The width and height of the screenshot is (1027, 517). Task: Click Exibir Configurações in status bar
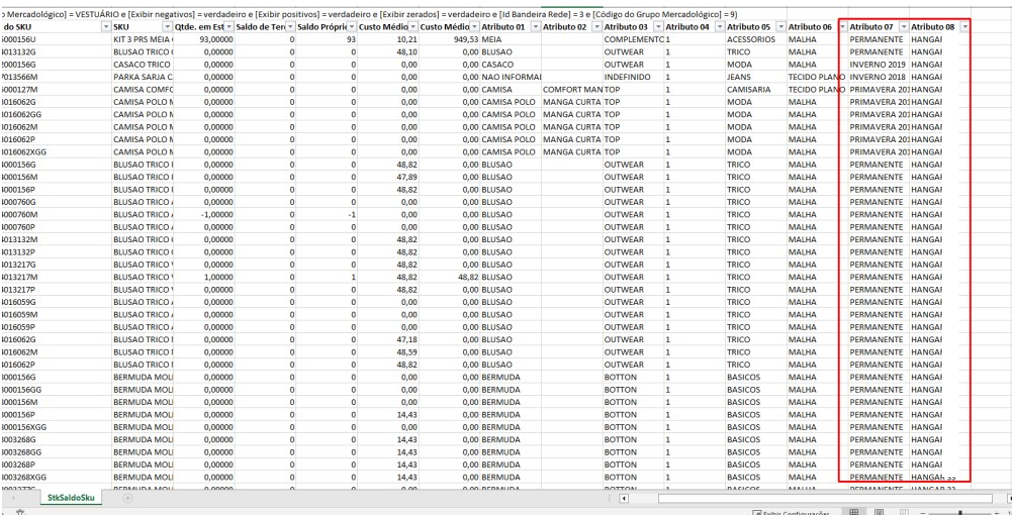[x=791, y=513]
